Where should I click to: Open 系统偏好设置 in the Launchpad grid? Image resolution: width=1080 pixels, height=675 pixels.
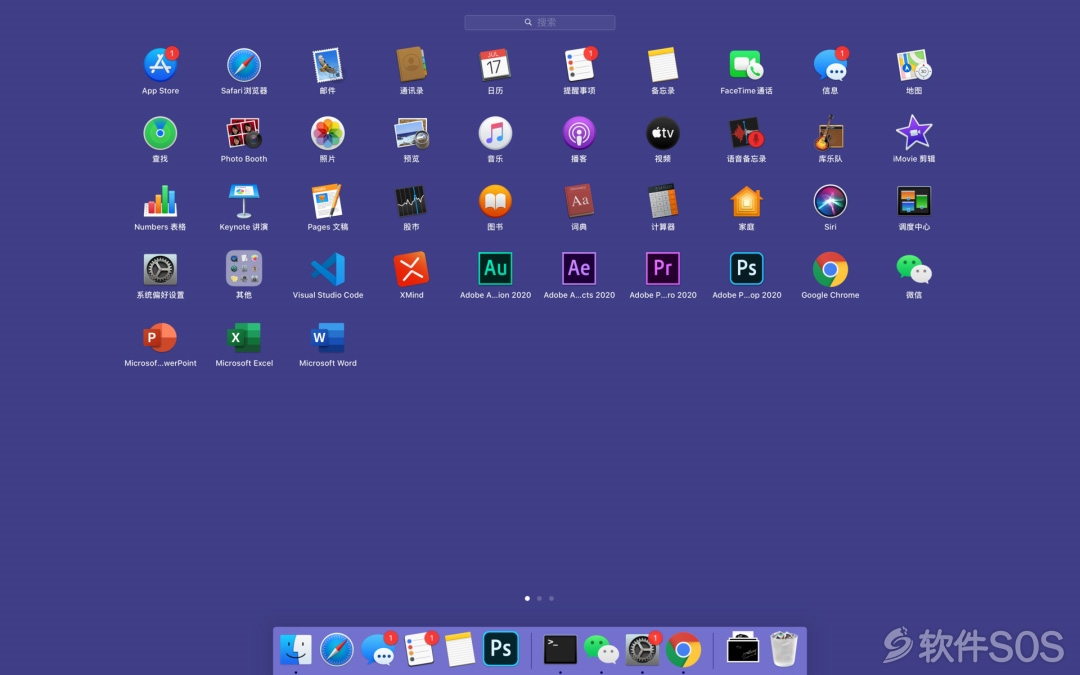tap(160, 269)
